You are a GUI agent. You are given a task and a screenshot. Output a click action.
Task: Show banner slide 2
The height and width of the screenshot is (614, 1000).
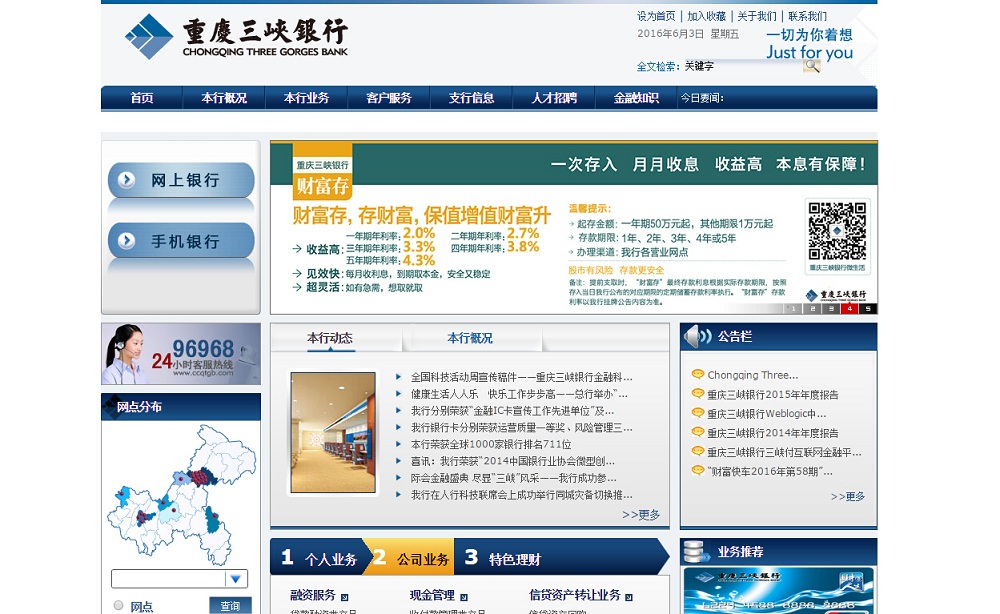point(812,309)
